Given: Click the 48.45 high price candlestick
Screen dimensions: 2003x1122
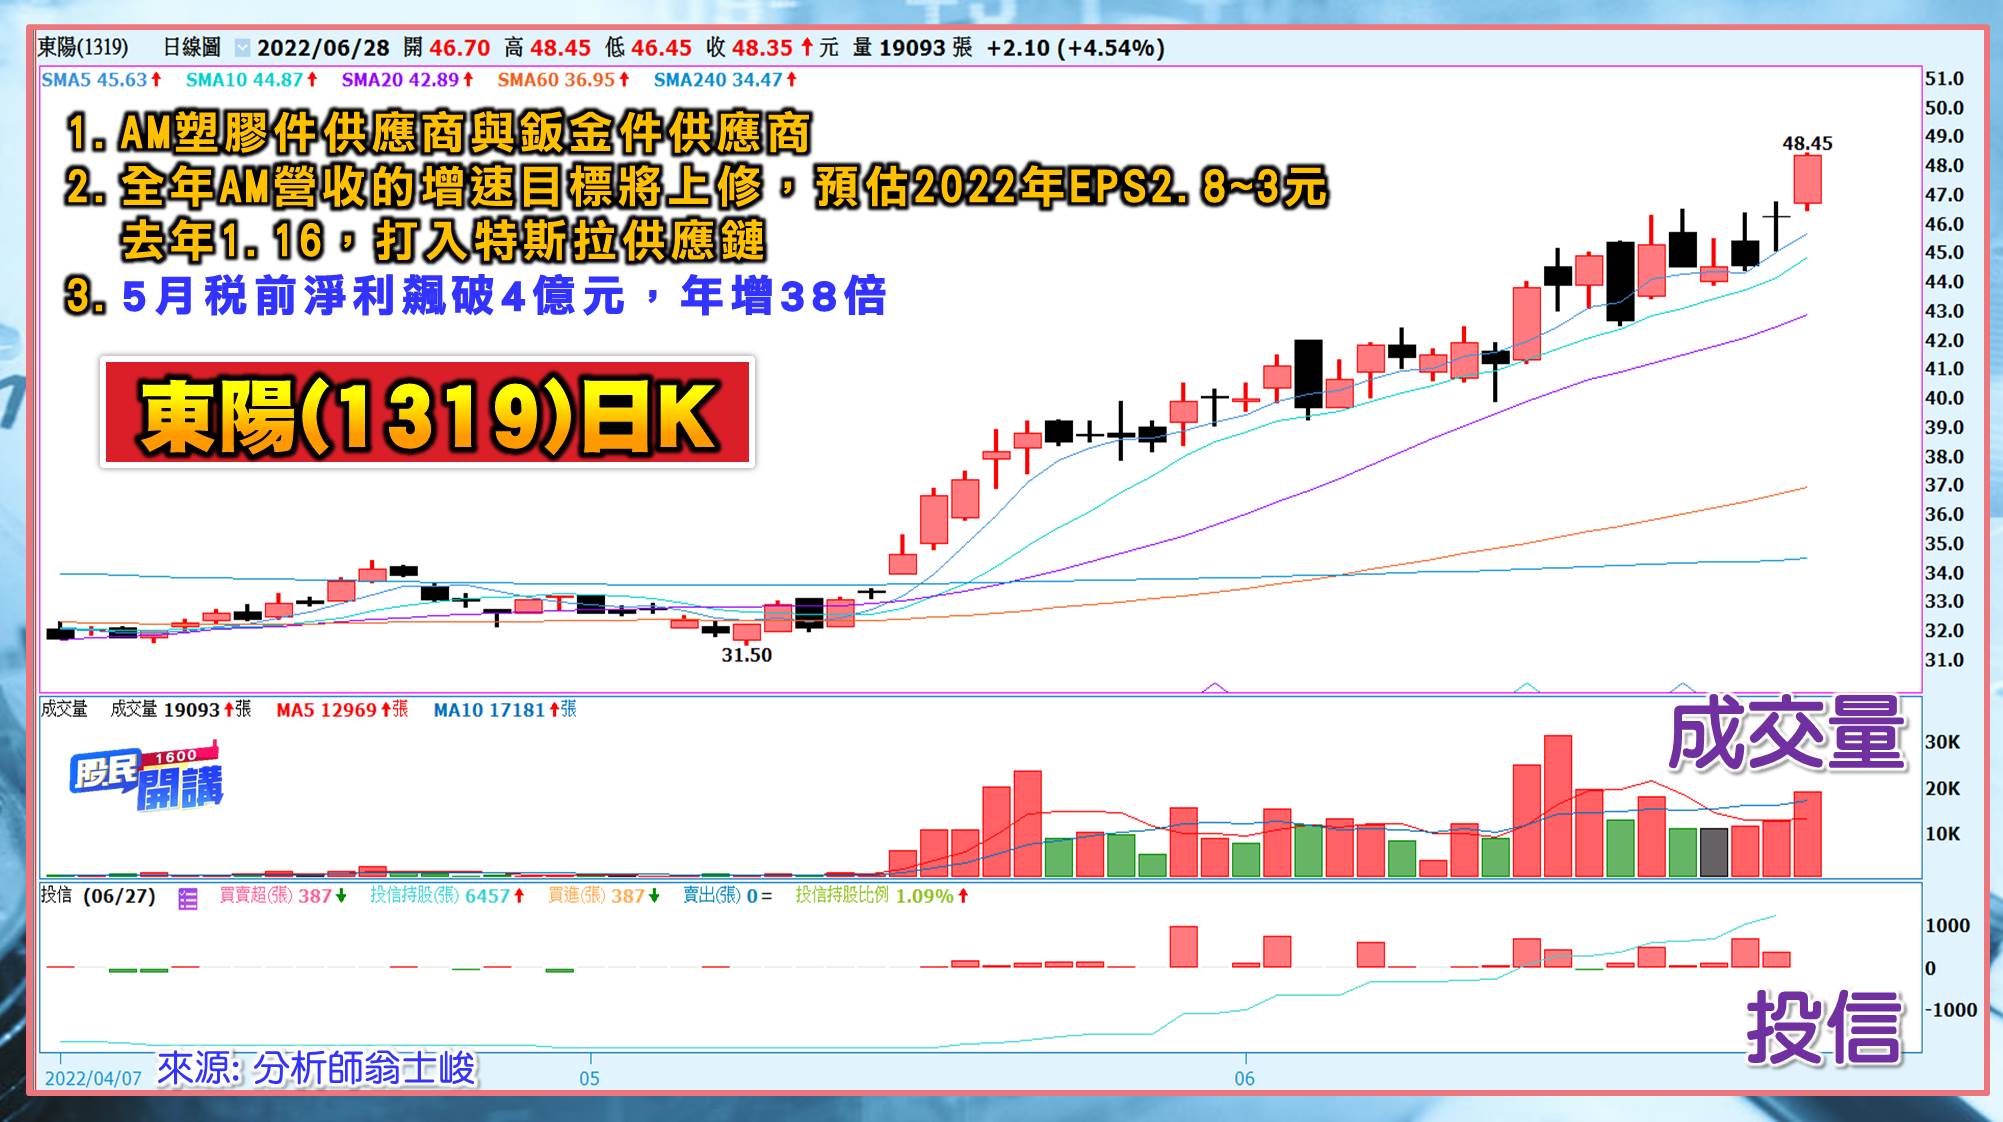Looking at the screenshot, I should [1807, 180].
